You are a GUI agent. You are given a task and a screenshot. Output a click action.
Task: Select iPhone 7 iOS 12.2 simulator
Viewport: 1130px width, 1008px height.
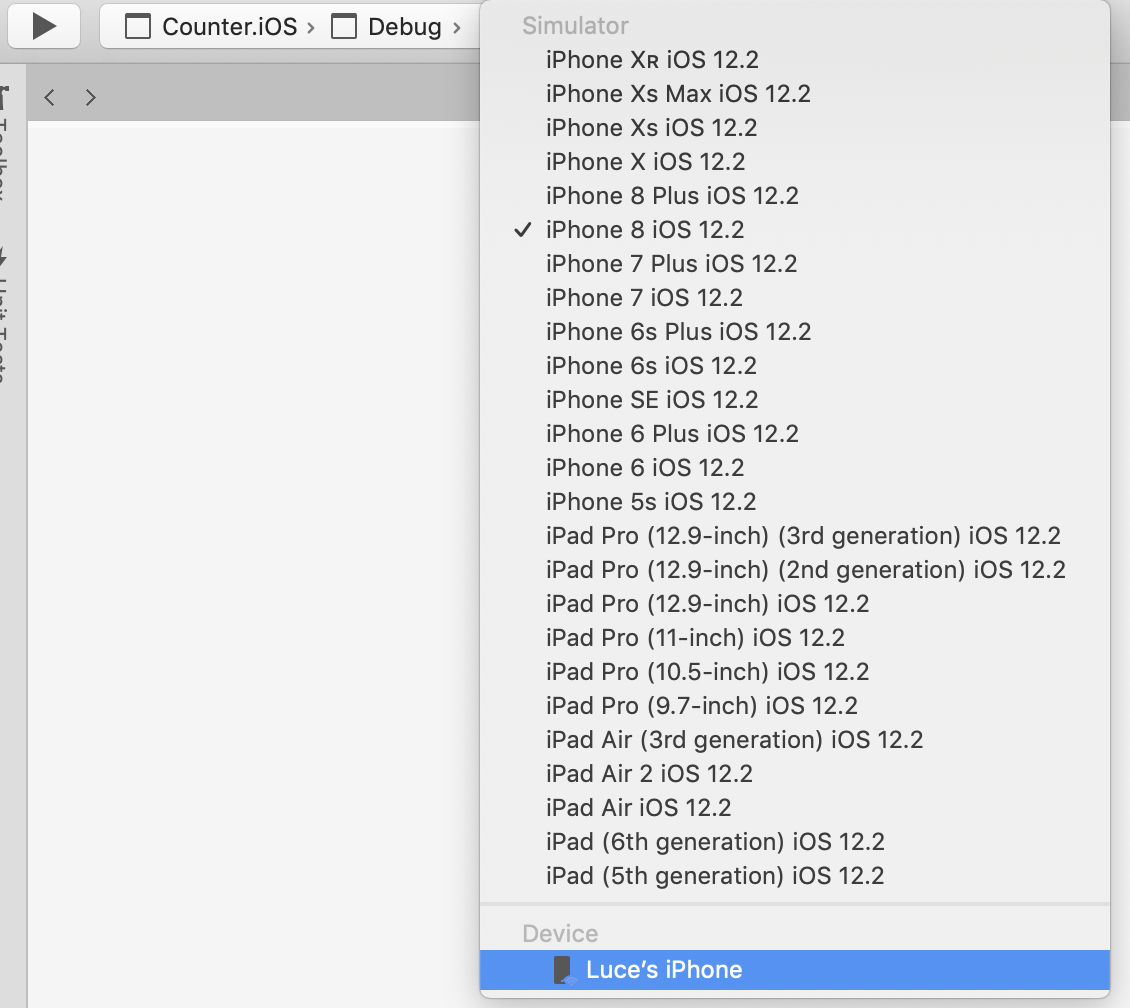[795, 298]
